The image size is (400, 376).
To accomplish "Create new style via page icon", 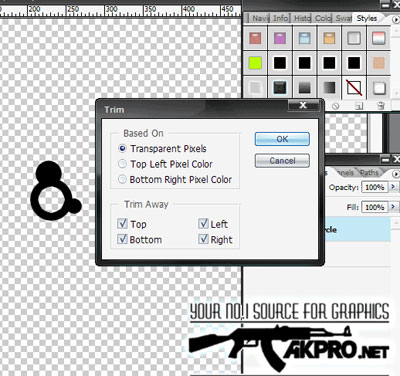I will [359, 106].
